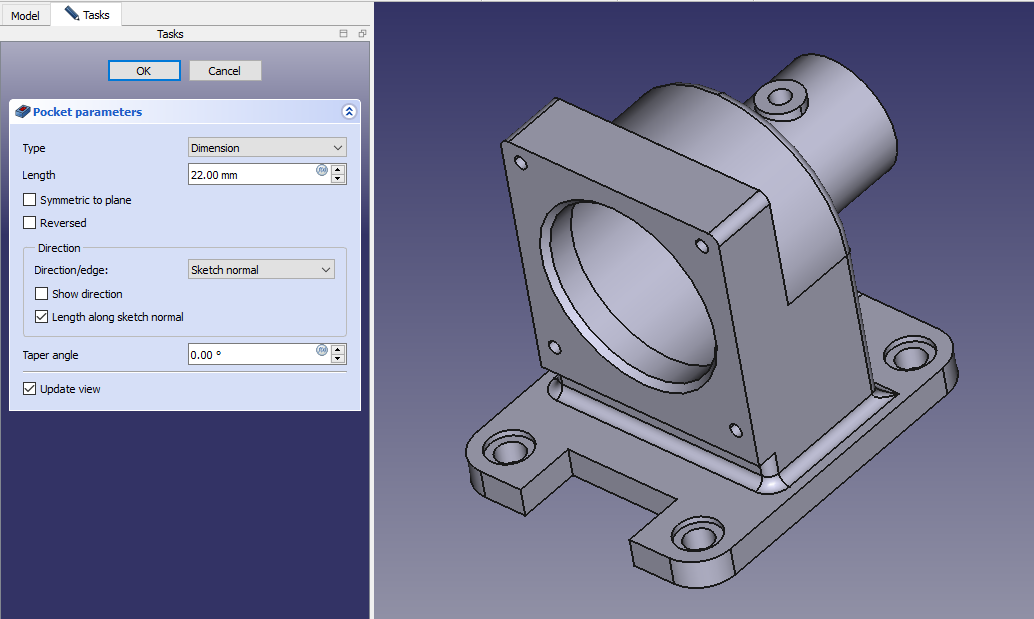This screenshot has height=619, width=1034.
Task: Confirm pocket with OK button
Action: point(144,71)
